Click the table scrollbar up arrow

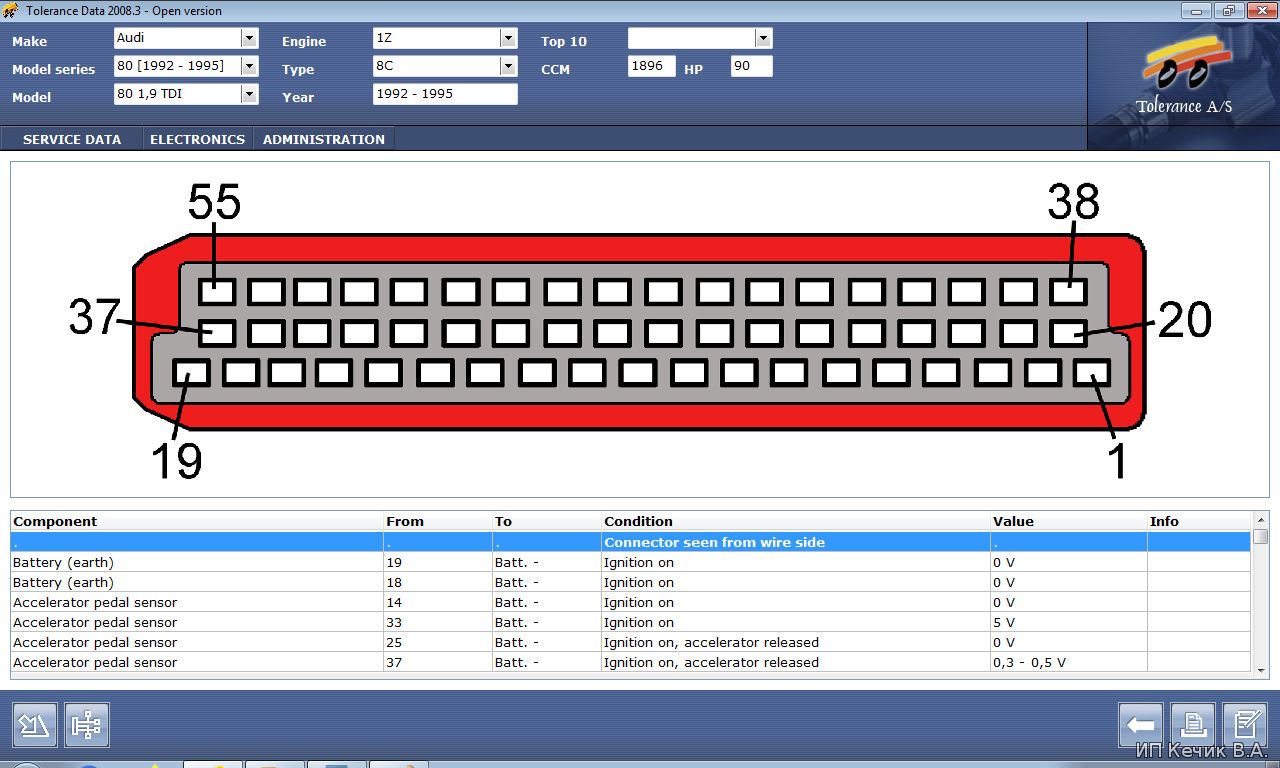tap(1261, 520)
